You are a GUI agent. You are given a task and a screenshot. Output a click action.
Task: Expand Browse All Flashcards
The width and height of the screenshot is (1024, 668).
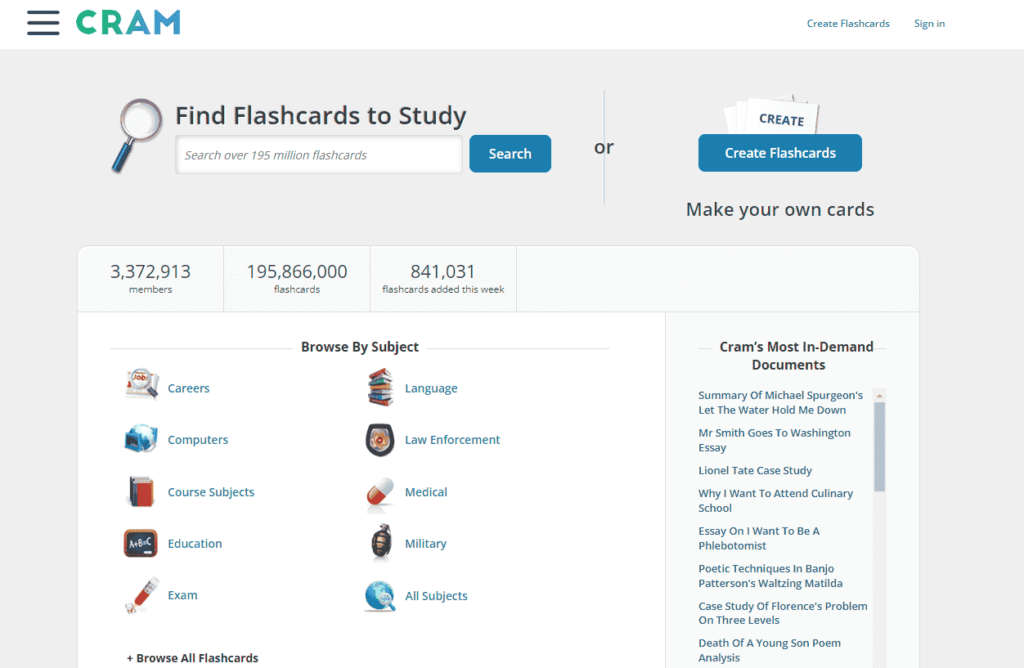click(x=193, y=658)
